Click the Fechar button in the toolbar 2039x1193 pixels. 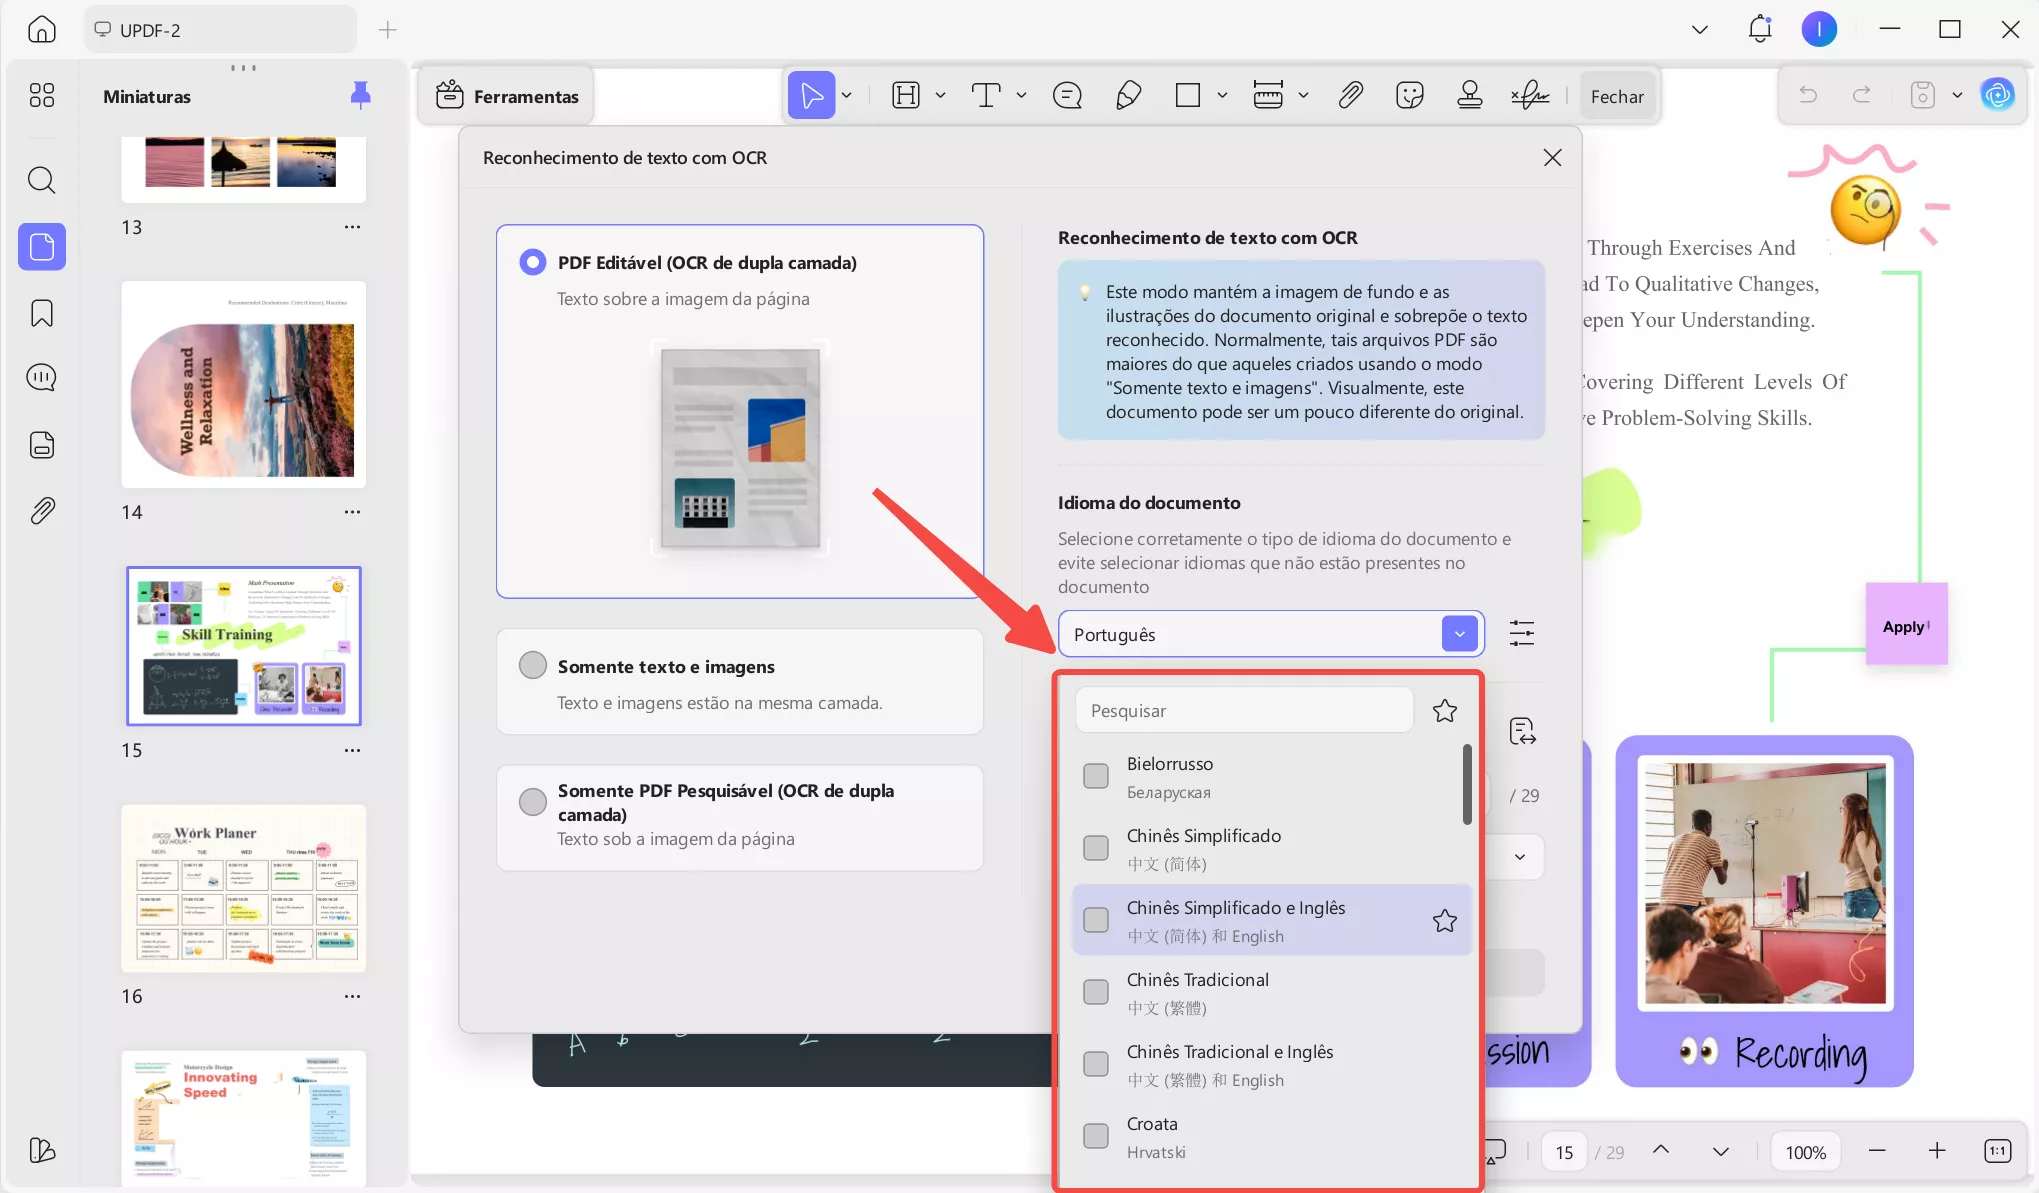click(x=1617, y=96)
